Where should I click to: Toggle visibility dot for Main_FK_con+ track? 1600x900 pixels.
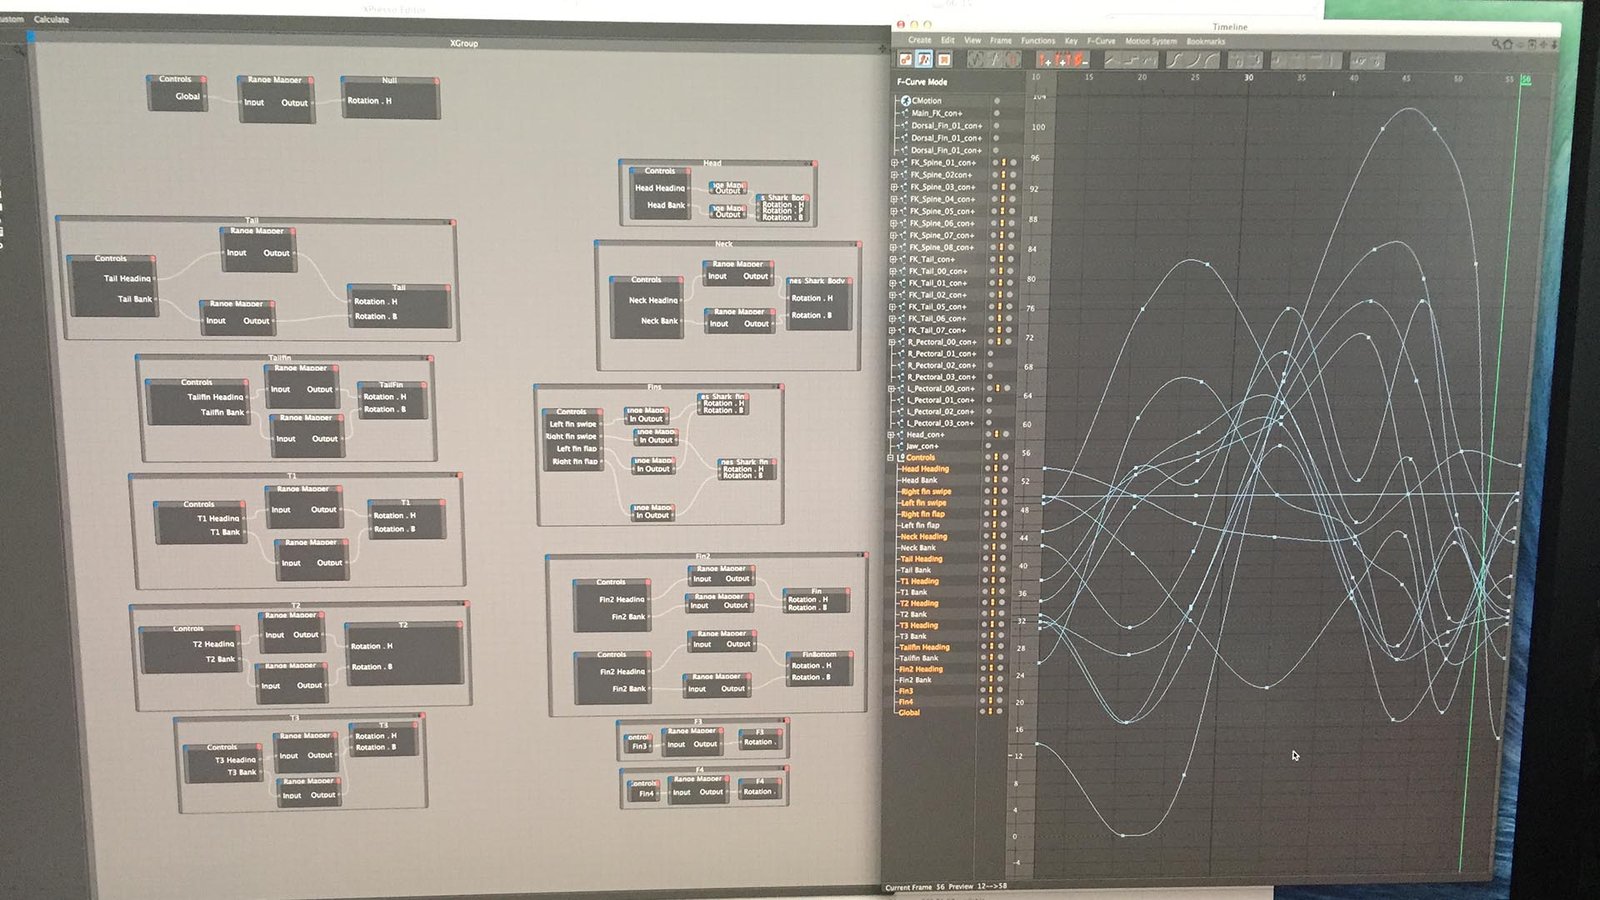click(x=996, y=113)
